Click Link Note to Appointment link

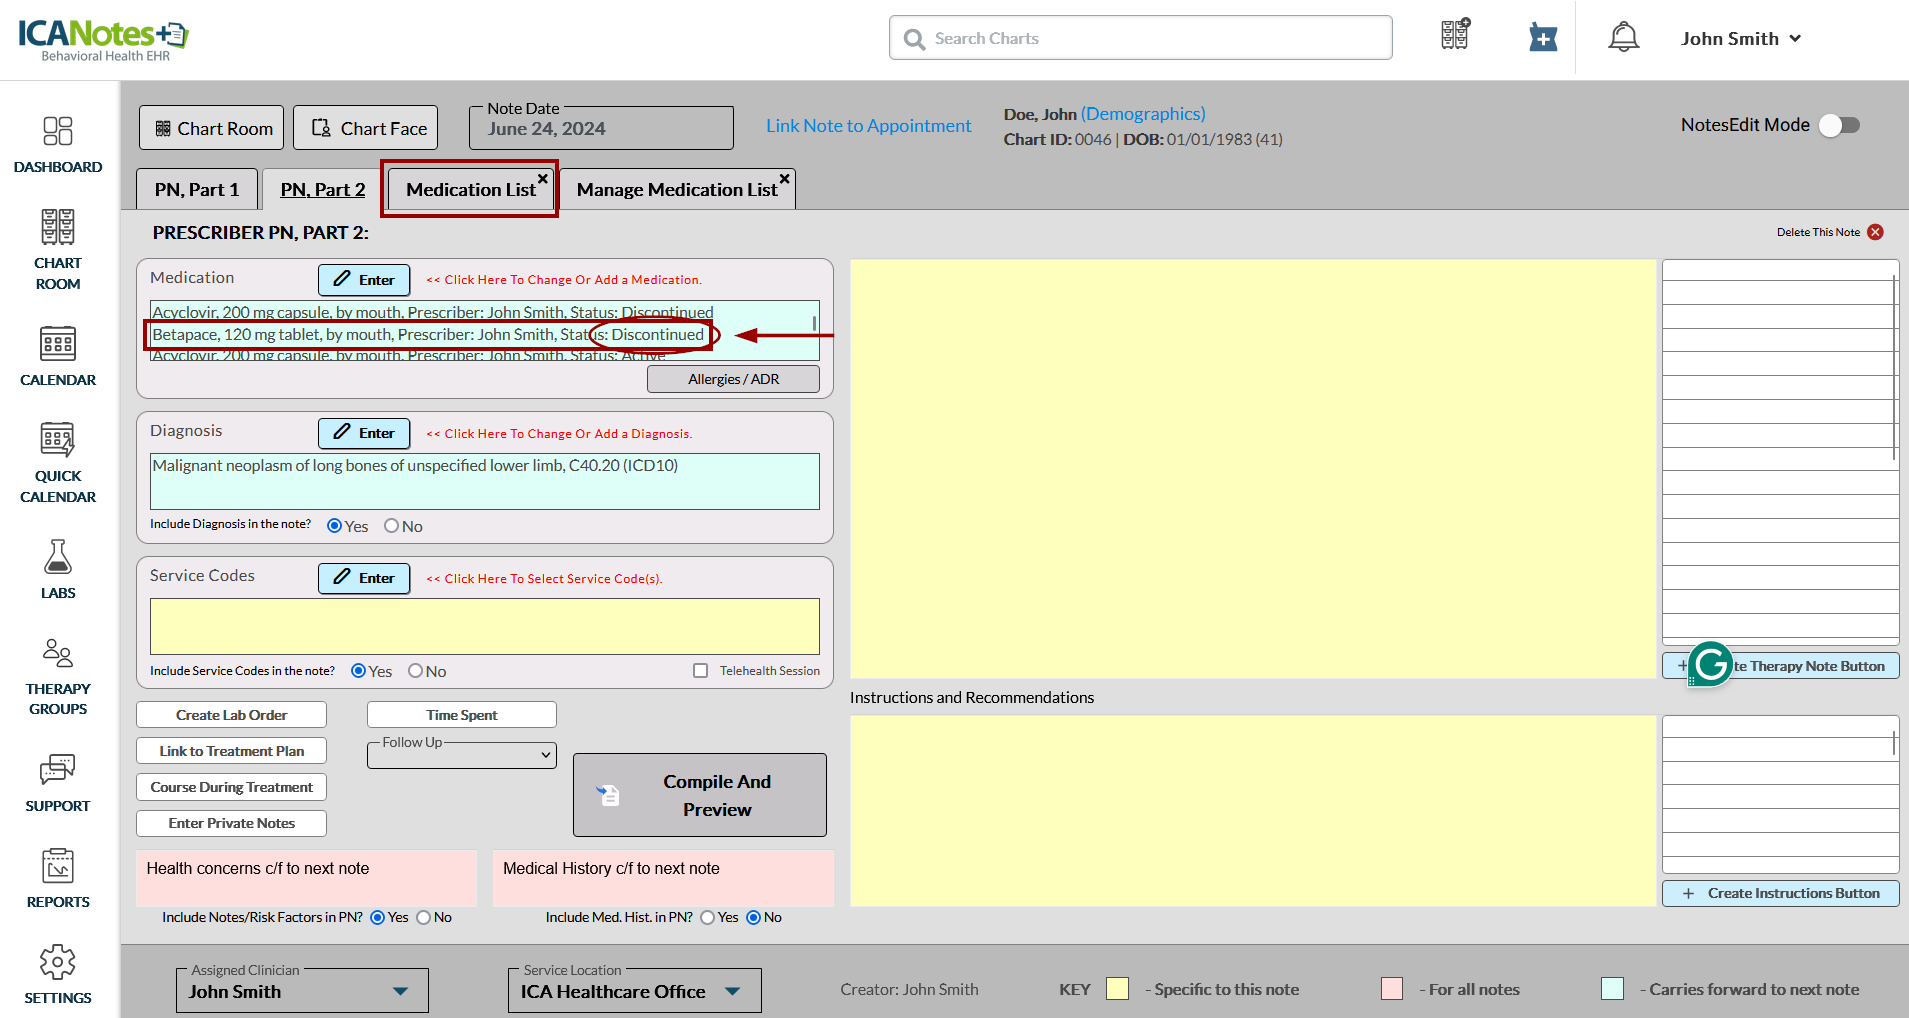[x=868, y=126]
